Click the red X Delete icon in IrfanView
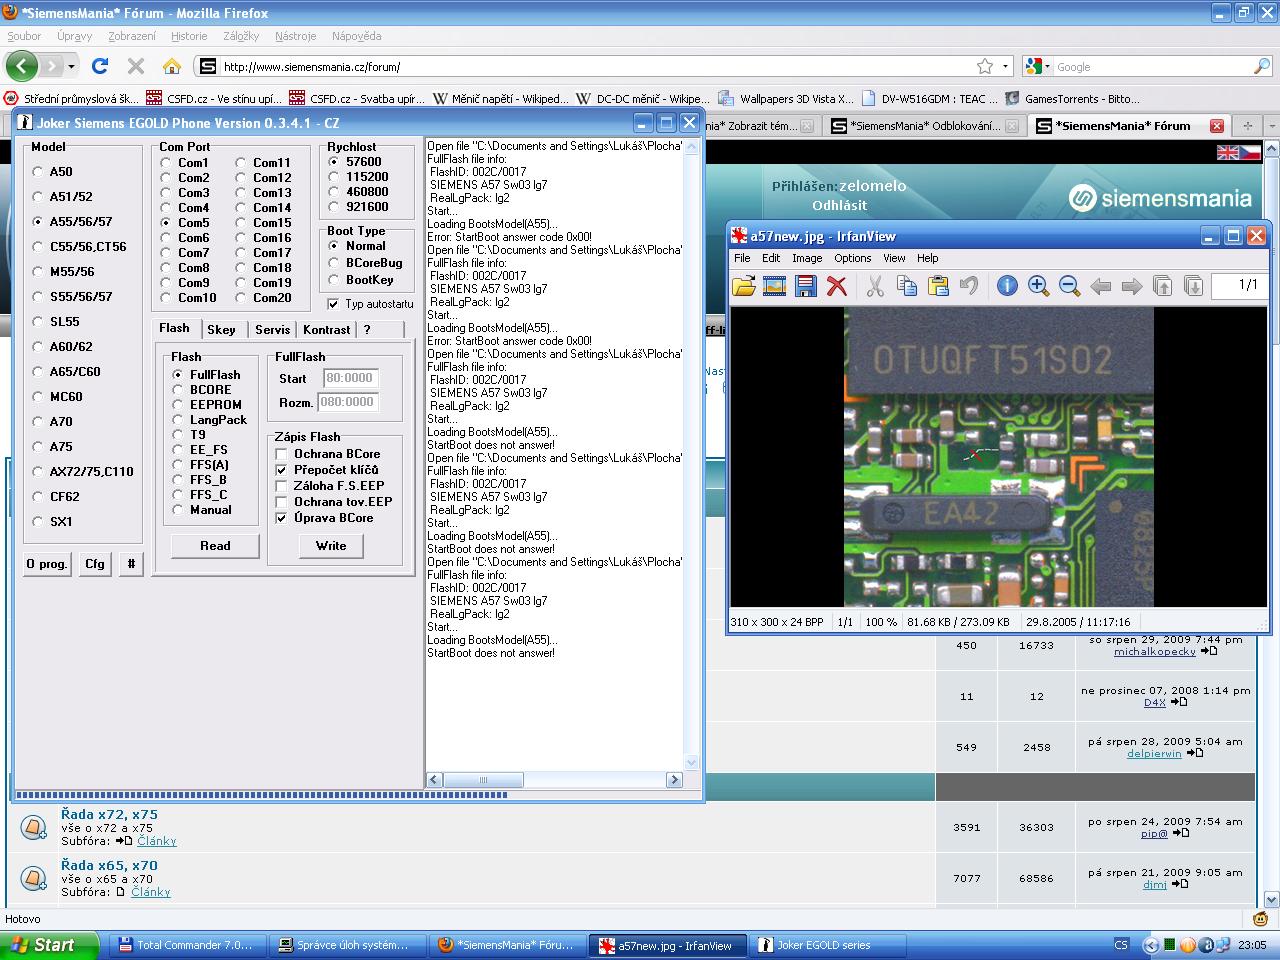The height and width of the screenshot is (960, 1280). click(x=837, y=286)
